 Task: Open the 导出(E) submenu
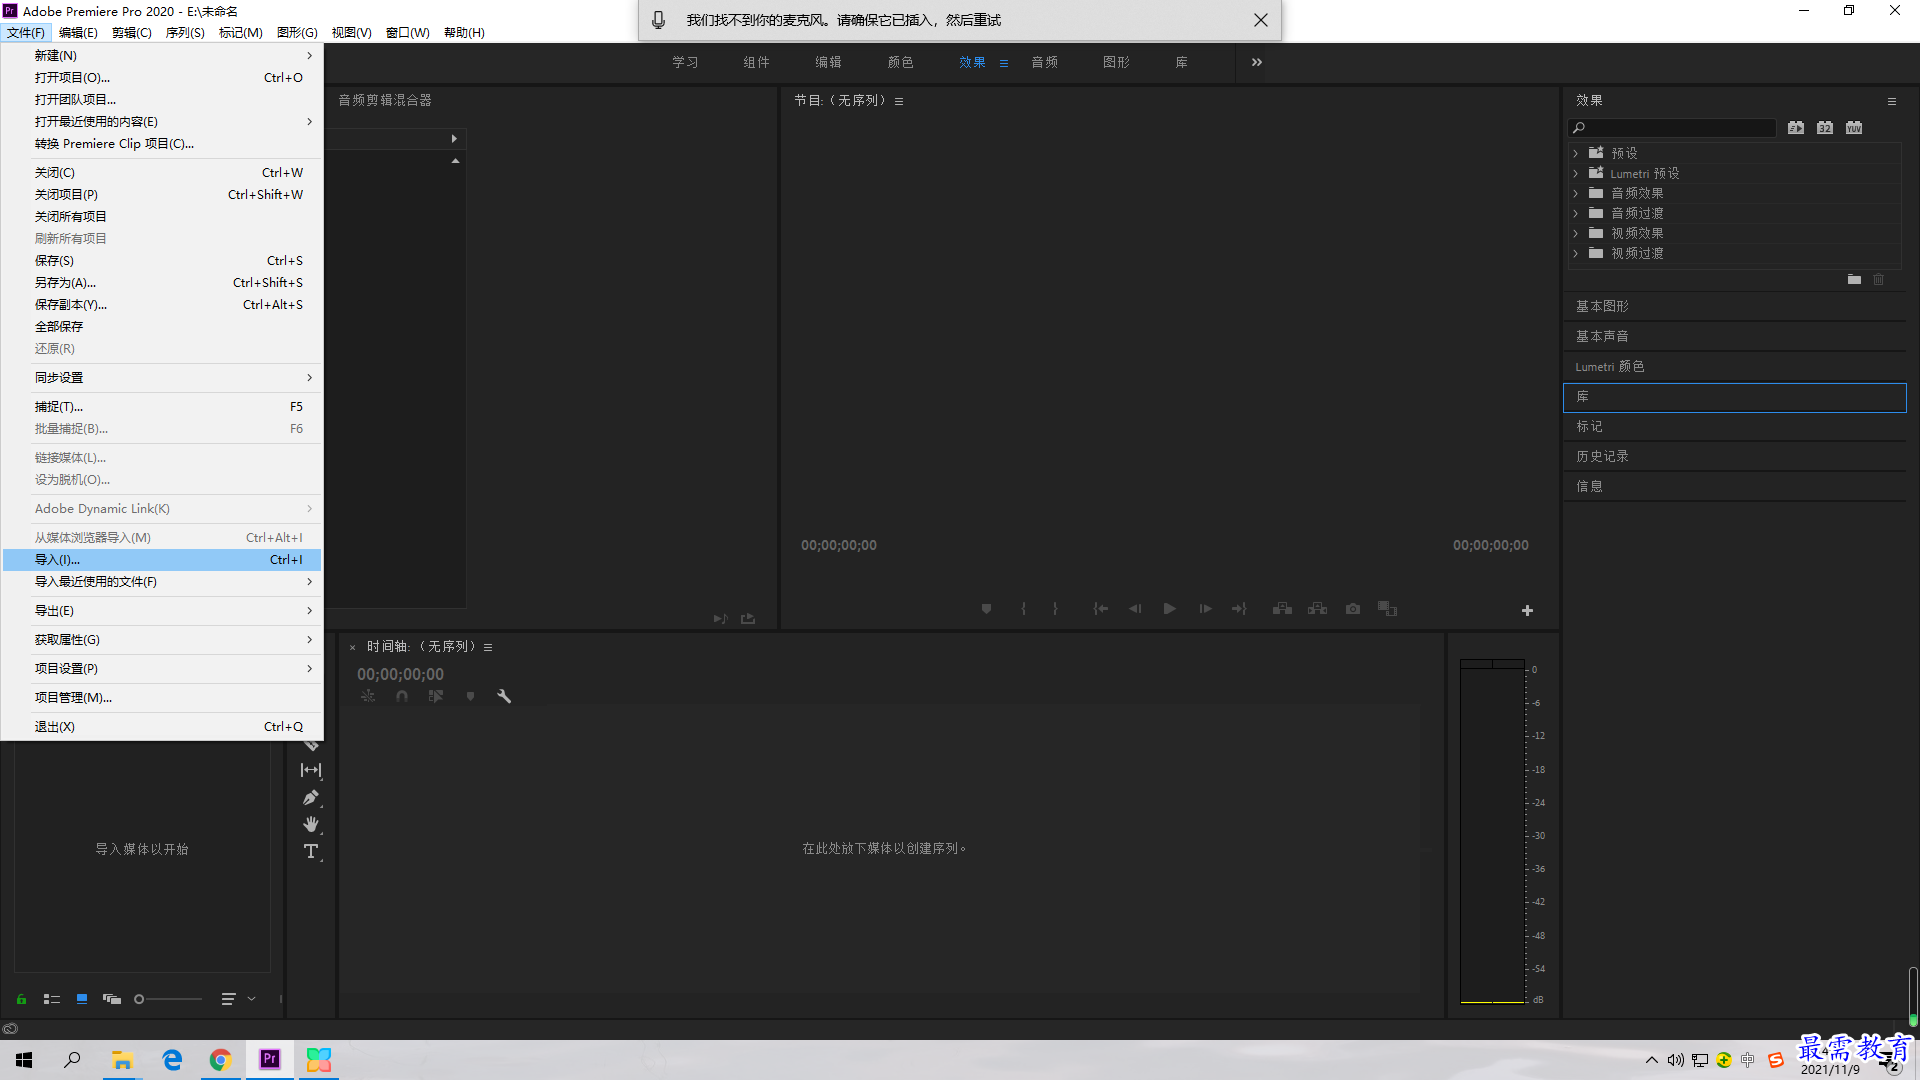tap(162, 611)
